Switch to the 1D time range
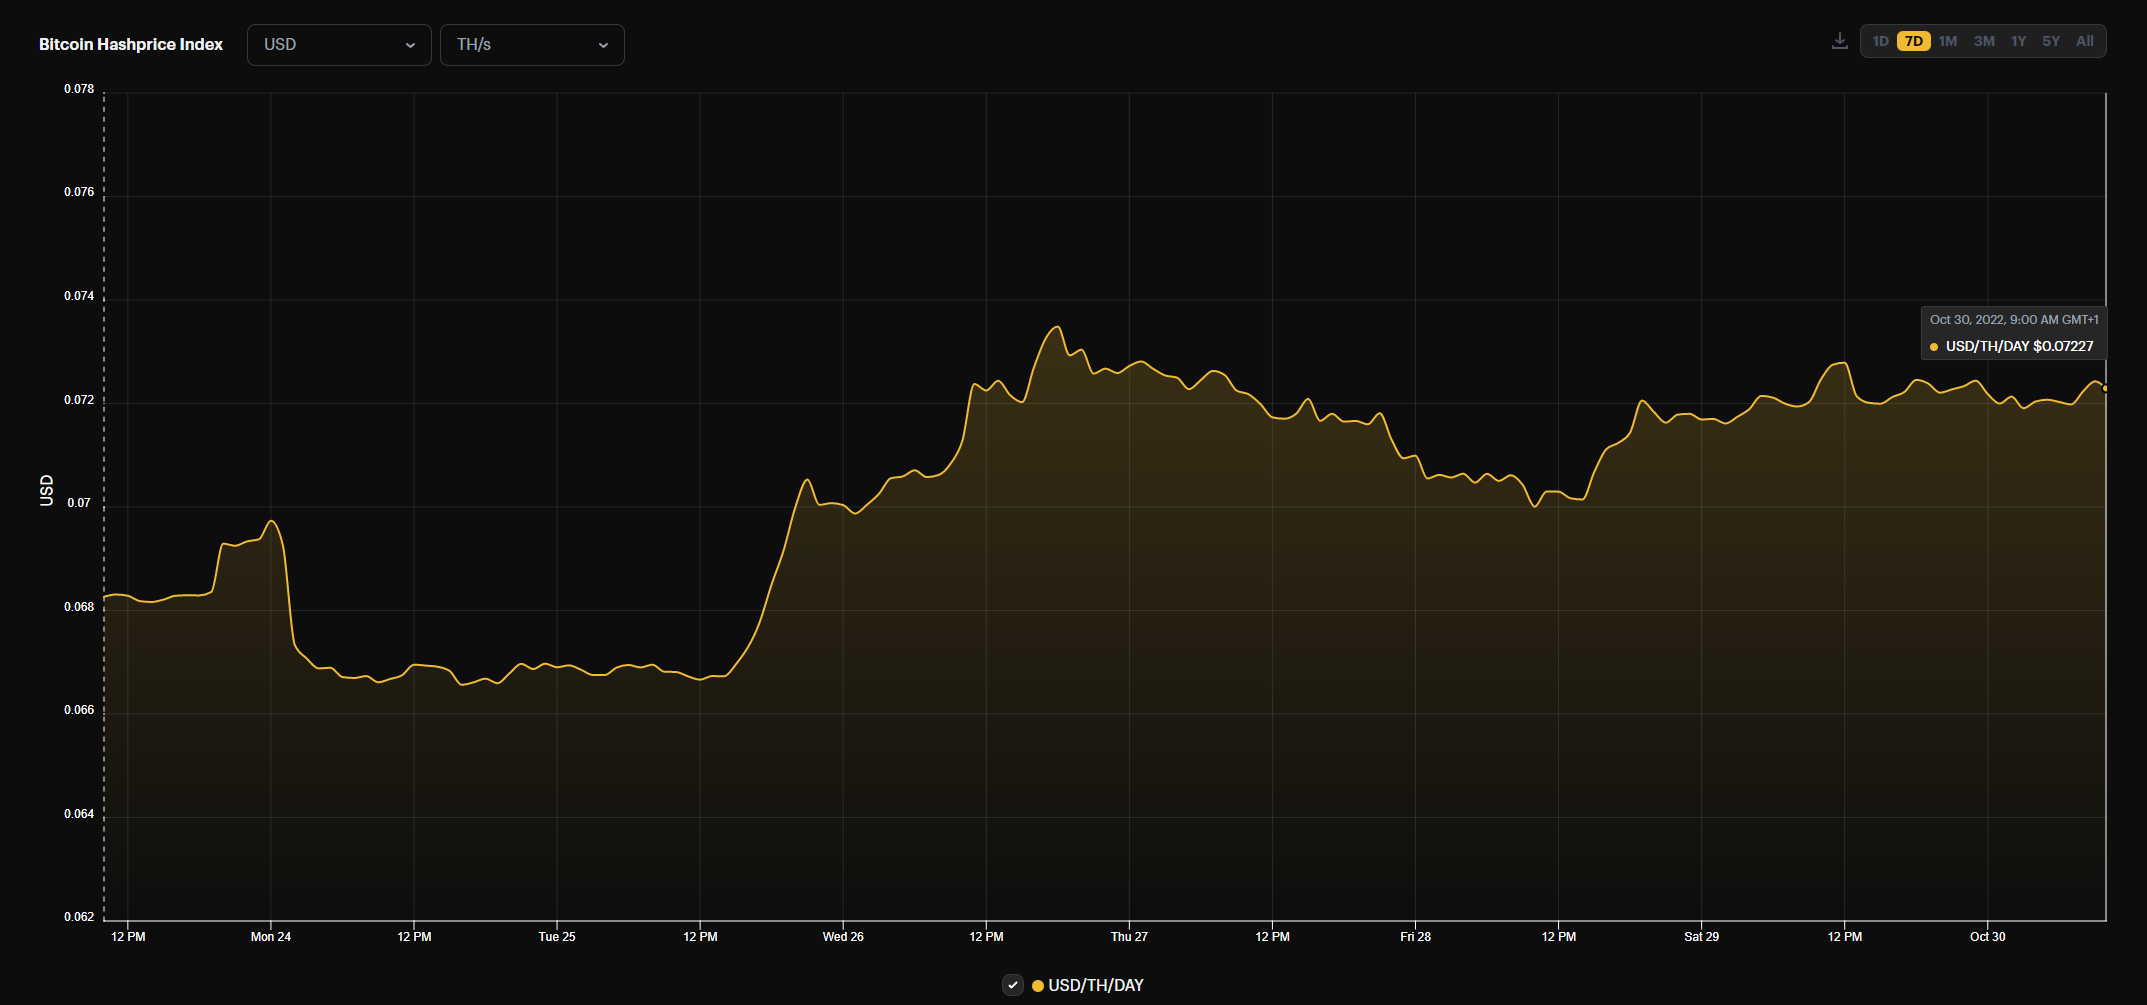Image resolution: width=2147 pixels, height=1005 pixels. coord(1880,41)
